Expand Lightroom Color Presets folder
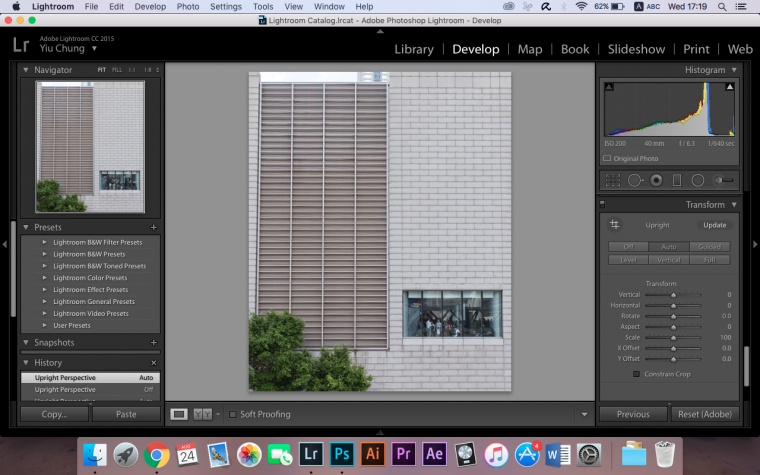 coord(45,278)
